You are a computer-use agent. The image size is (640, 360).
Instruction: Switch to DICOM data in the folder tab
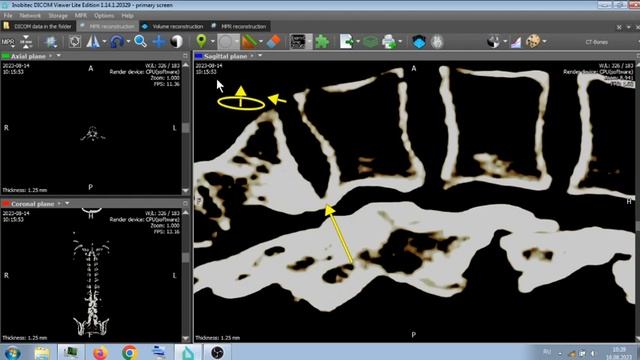(38, 26)
